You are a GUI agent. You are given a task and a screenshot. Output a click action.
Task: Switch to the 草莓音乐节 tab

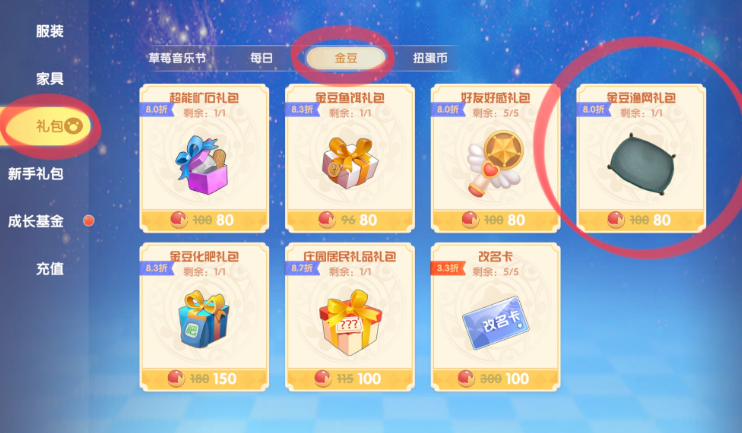[177, 58]
